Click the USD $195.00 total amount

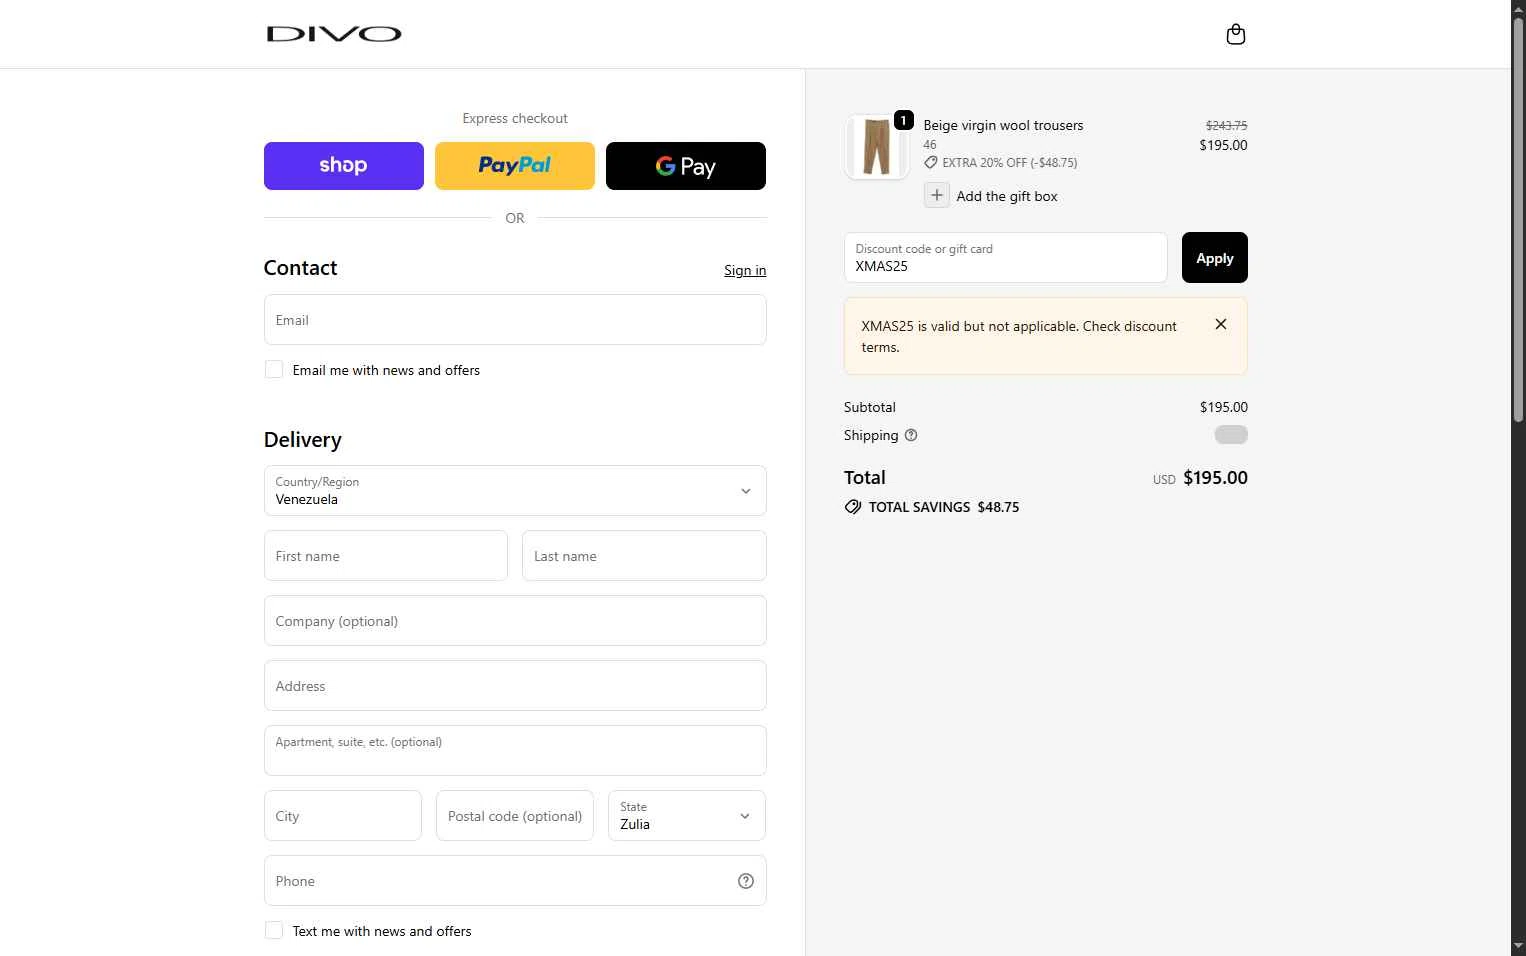click(1200, 478)
